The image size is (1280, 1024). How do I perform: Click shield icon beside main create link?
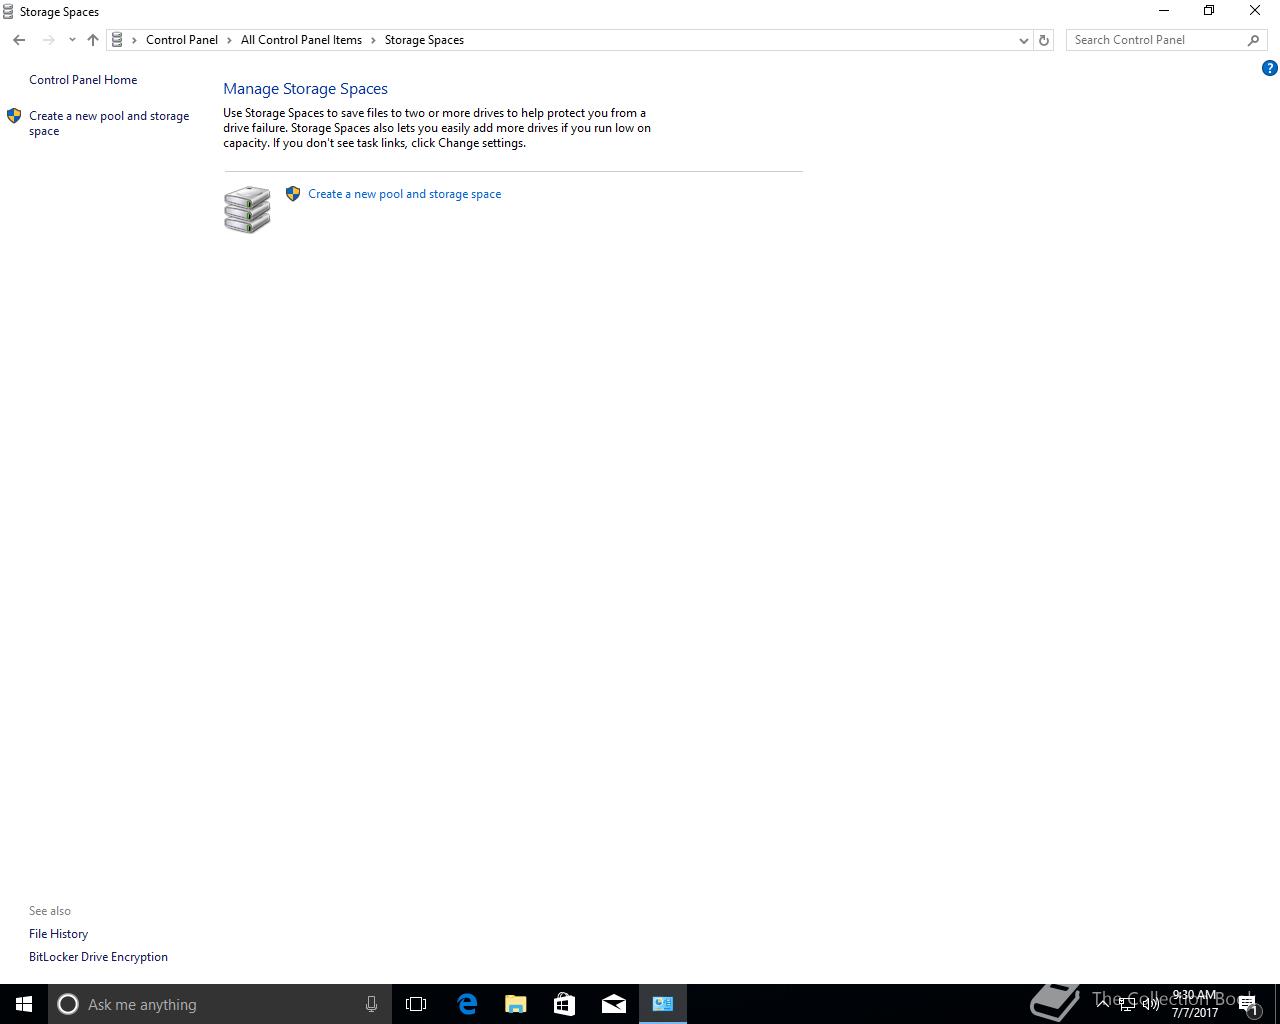click(x=293, y=194)
